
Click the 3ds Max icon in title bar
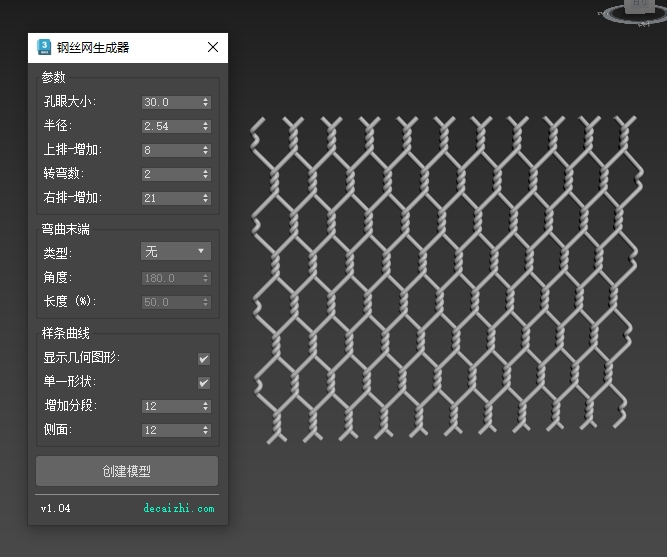(44, 47)
